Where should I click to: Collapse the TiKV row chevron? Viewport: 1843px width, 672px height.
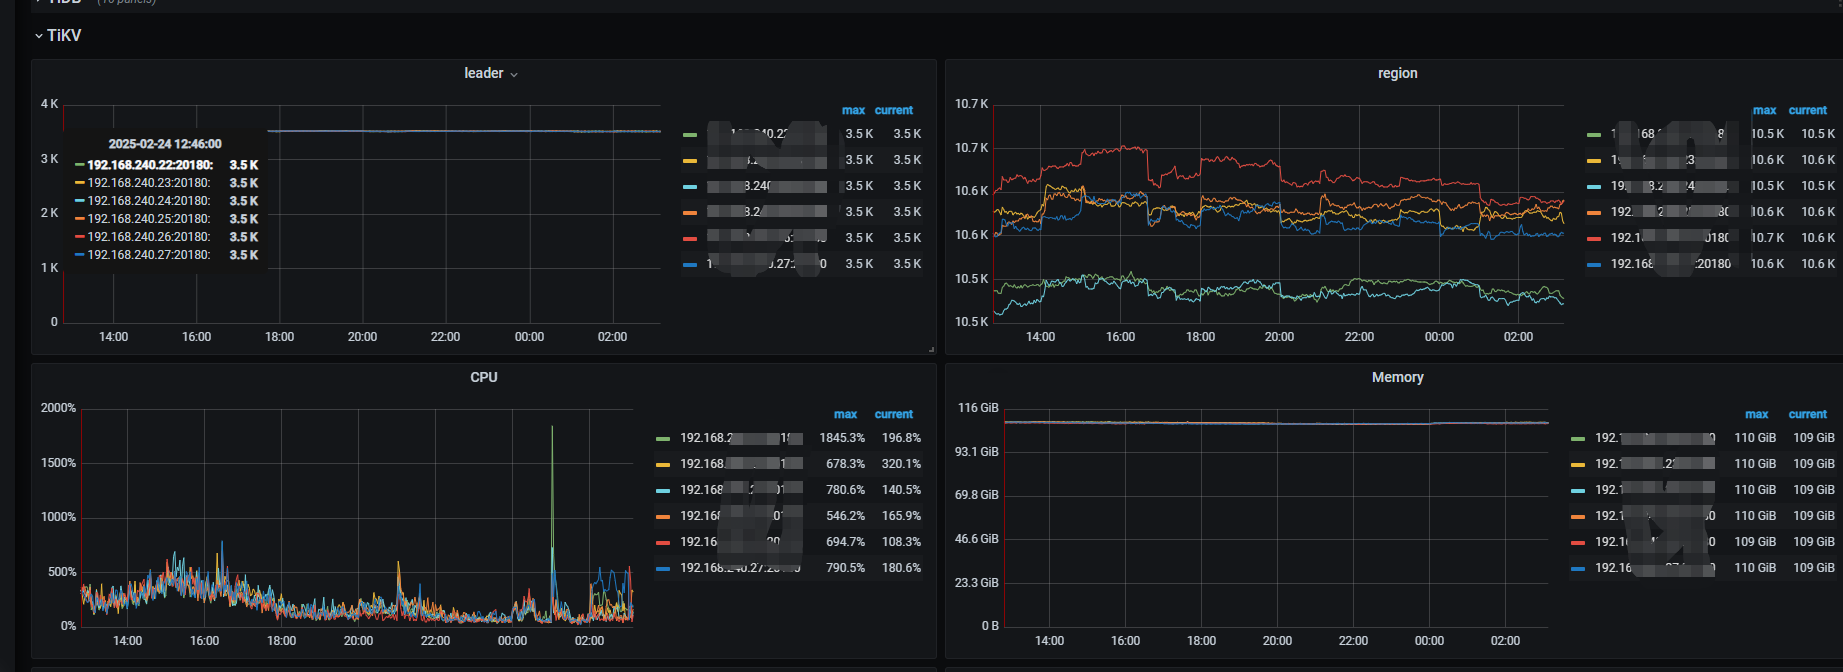pyautogui.click(x=38, y=36)
